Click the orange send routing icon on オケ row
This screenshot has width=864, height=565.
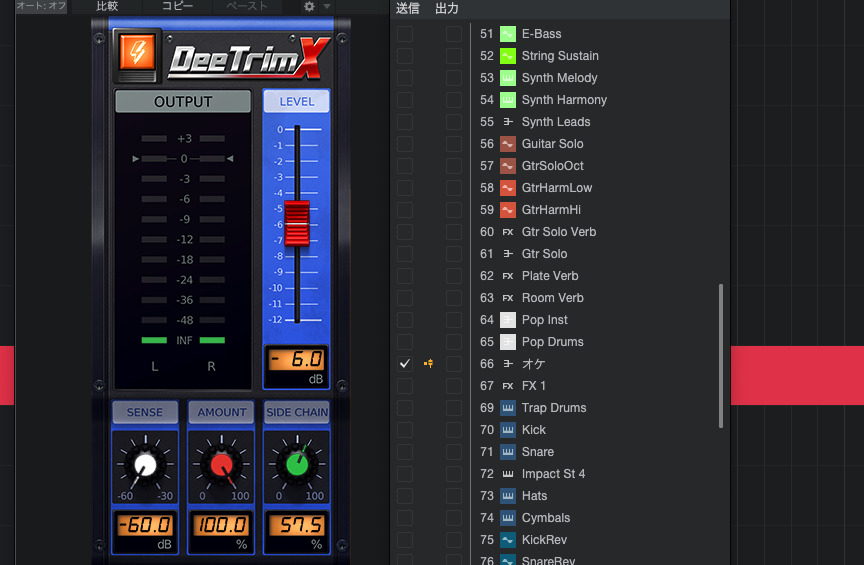pyautogui.click(x=429, y=364)
